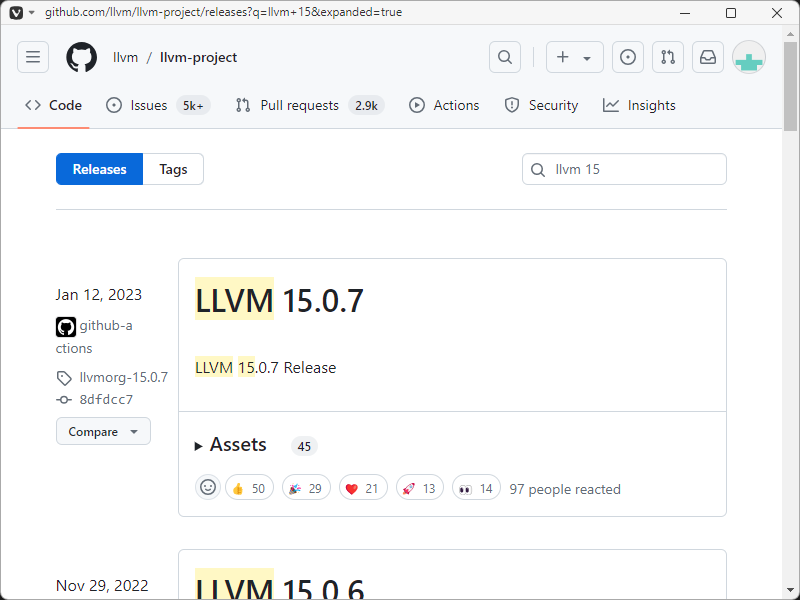The height and width of the screenshot is (600, 800).
Task: Switch to the Issues tab
Action: pyautogui.click(x=158, y=106)
